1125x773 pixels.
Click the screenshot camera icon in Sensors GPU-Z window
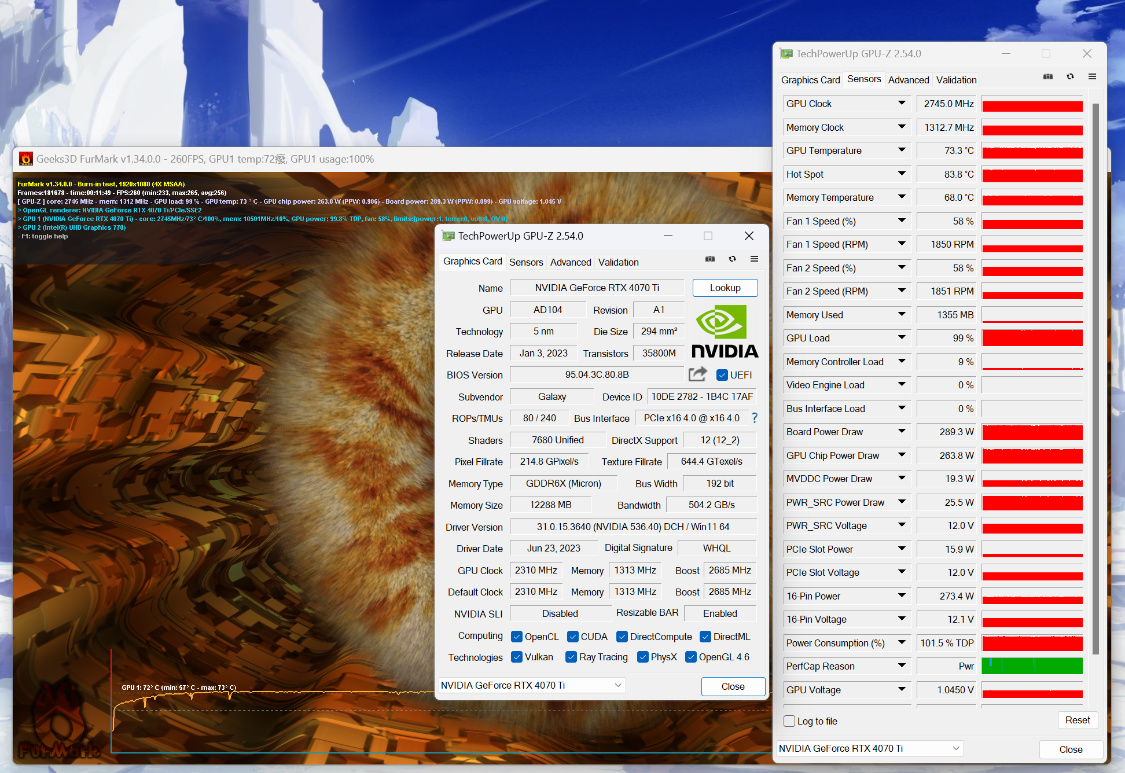pyautogui.click(x=1048, y=76)
